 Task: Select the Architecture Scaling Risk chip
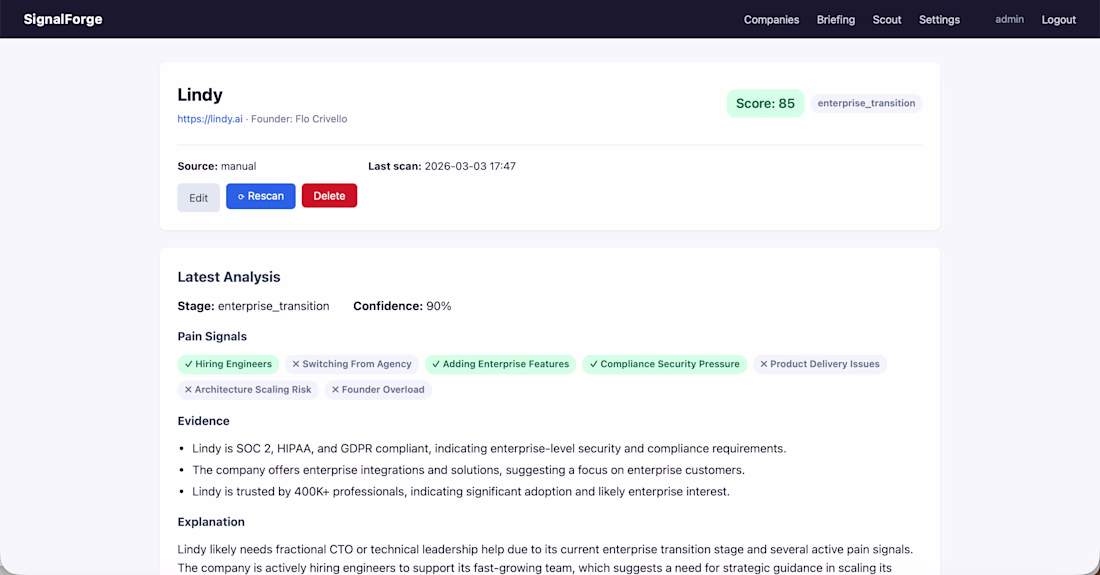coord(248,389)
